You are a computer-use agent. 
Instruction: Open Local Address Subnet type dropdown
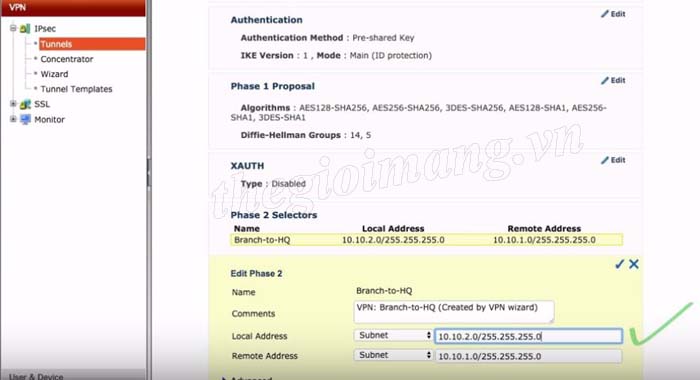tap(393, 335)
